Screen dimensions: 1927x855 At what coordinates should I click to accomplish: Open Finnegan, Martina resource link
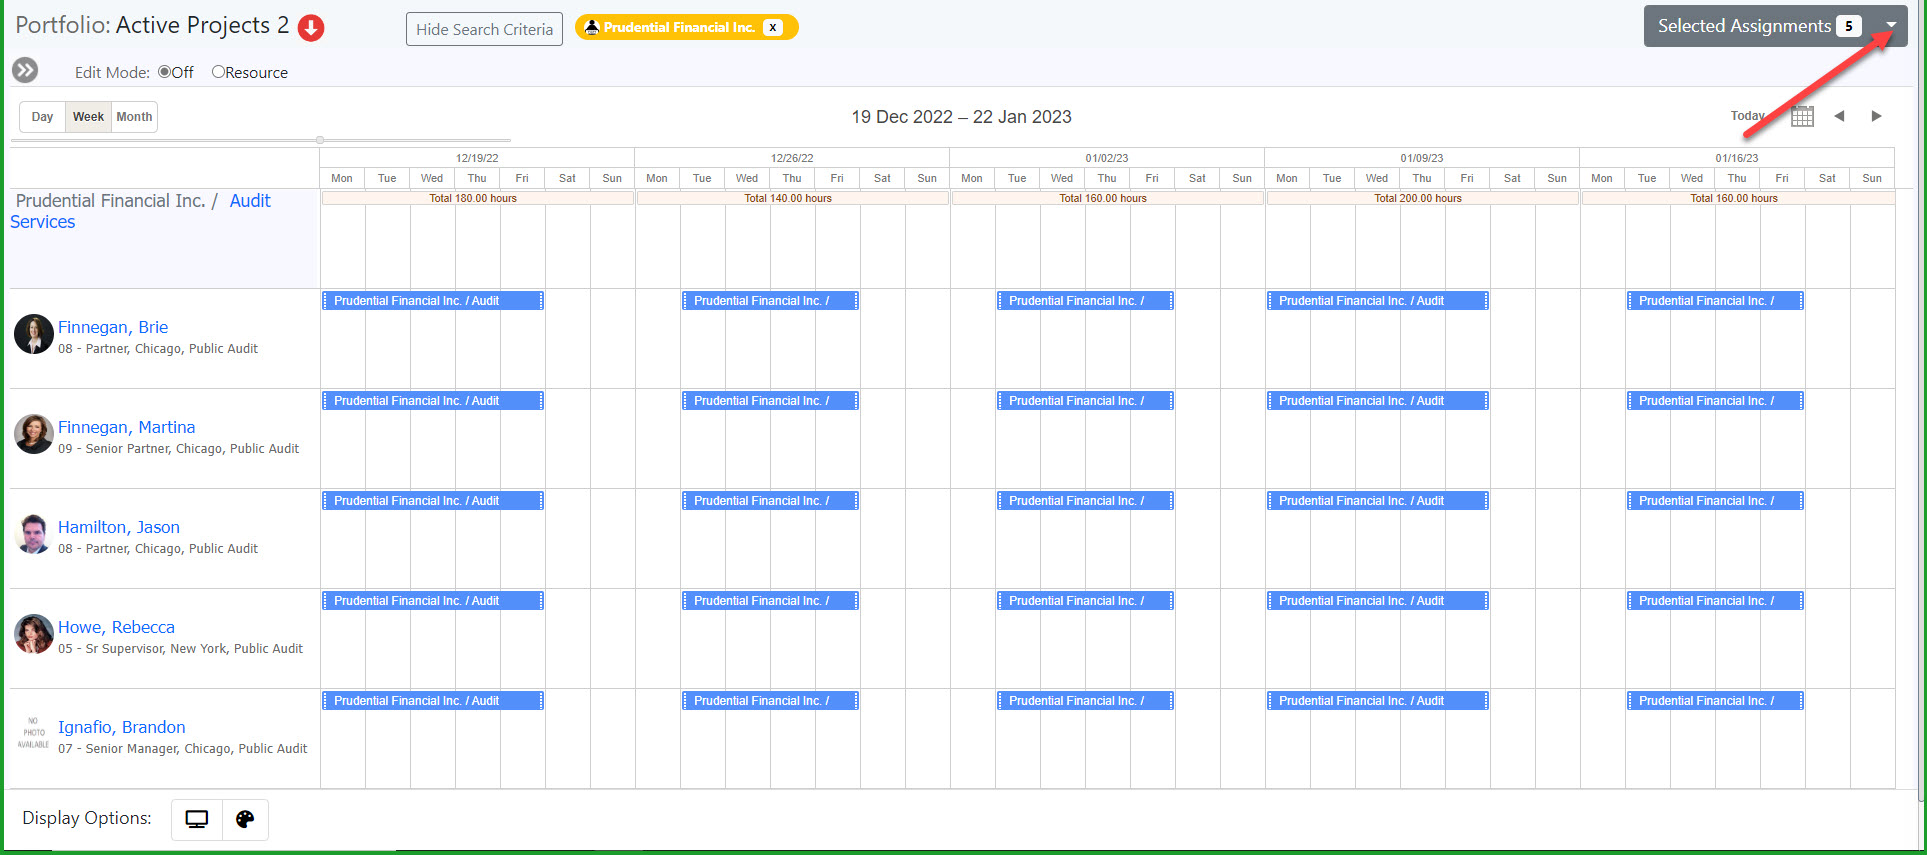pos(126,427)
